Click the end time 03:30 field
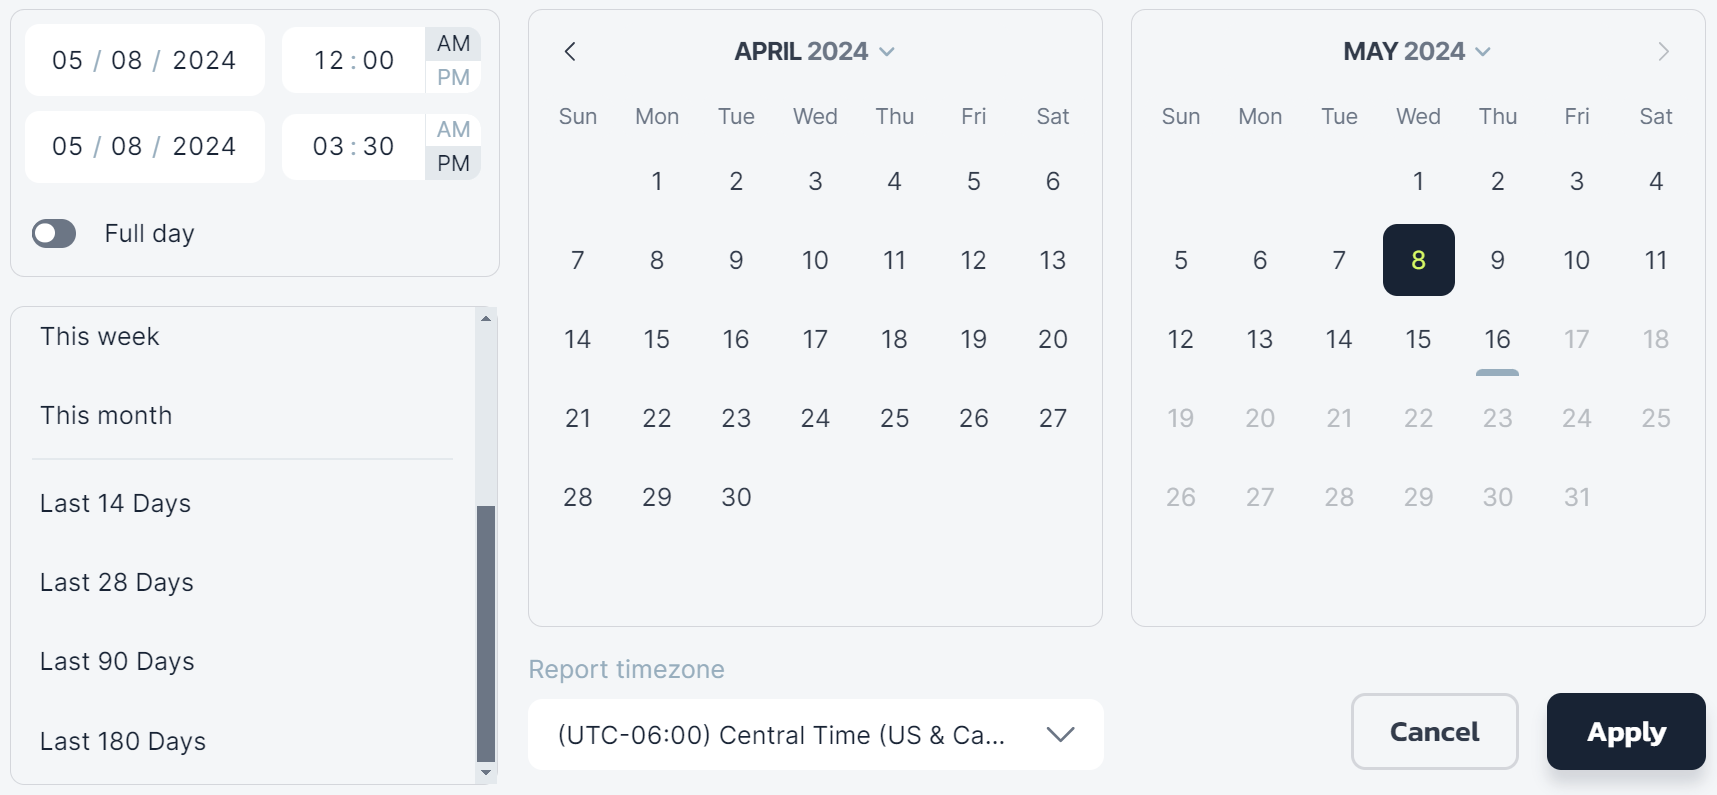 pyautogui.click(x=353, y=147)
